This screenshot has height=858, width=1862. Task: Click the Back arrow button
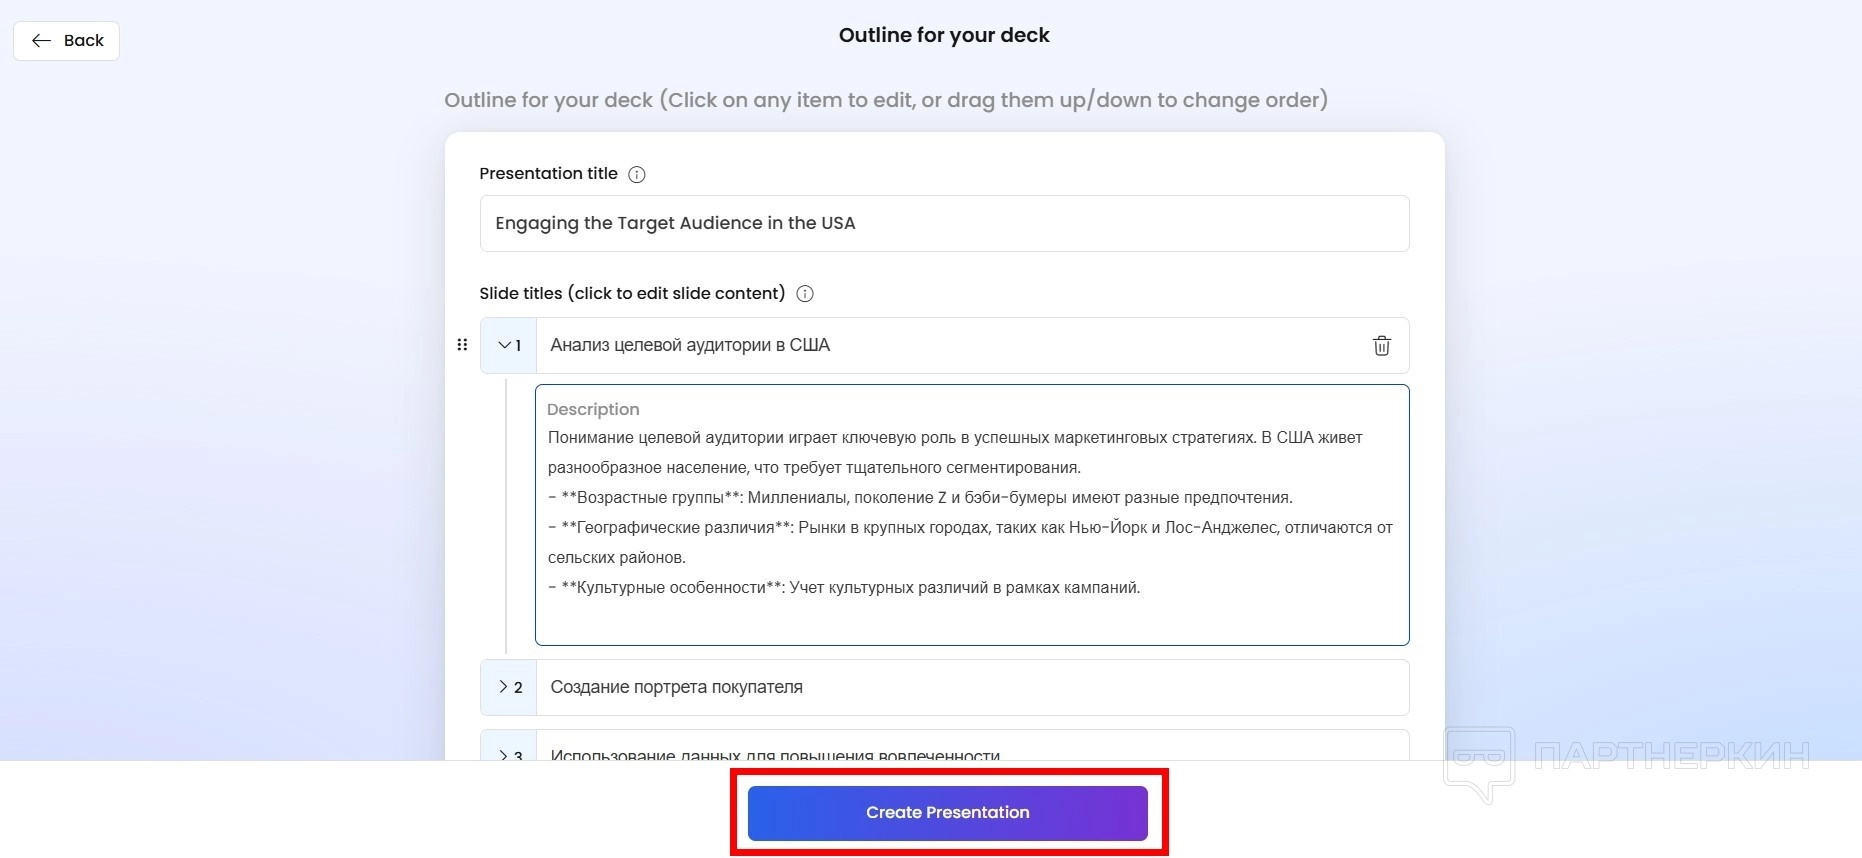point(66,41)
